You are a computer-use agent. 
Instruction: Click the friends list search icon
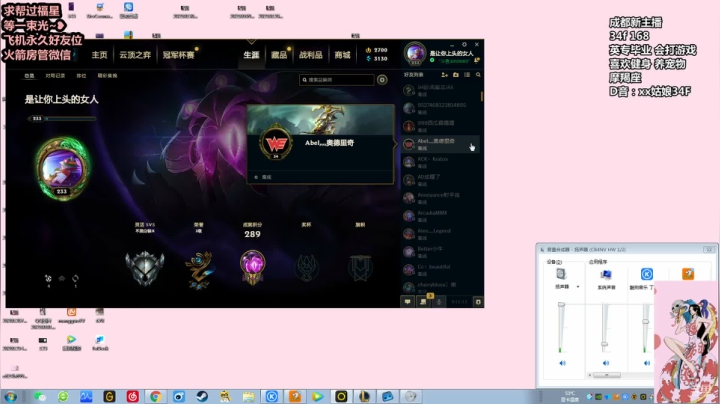(478, 75)
